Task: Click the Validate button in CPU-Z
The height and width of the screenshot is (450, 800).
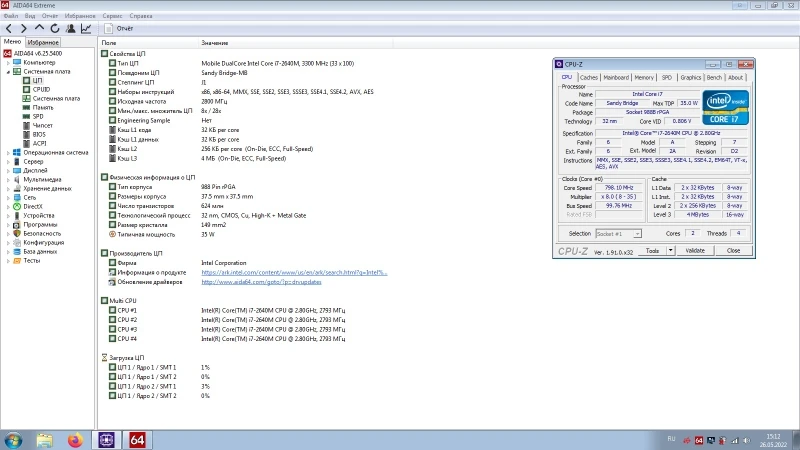Action: (695, 251)
